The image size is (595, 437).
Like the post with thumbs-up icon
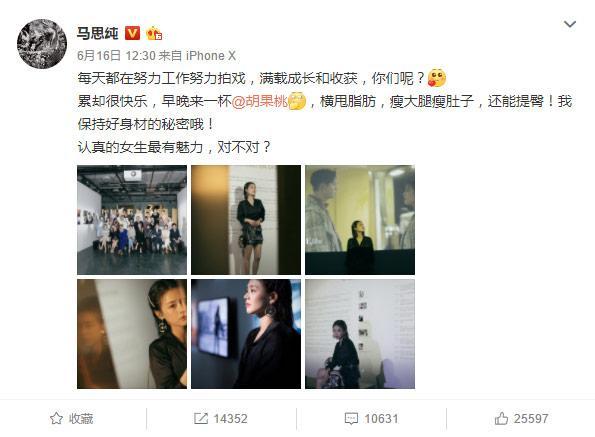pyautogui.click(x=501, y=418)
